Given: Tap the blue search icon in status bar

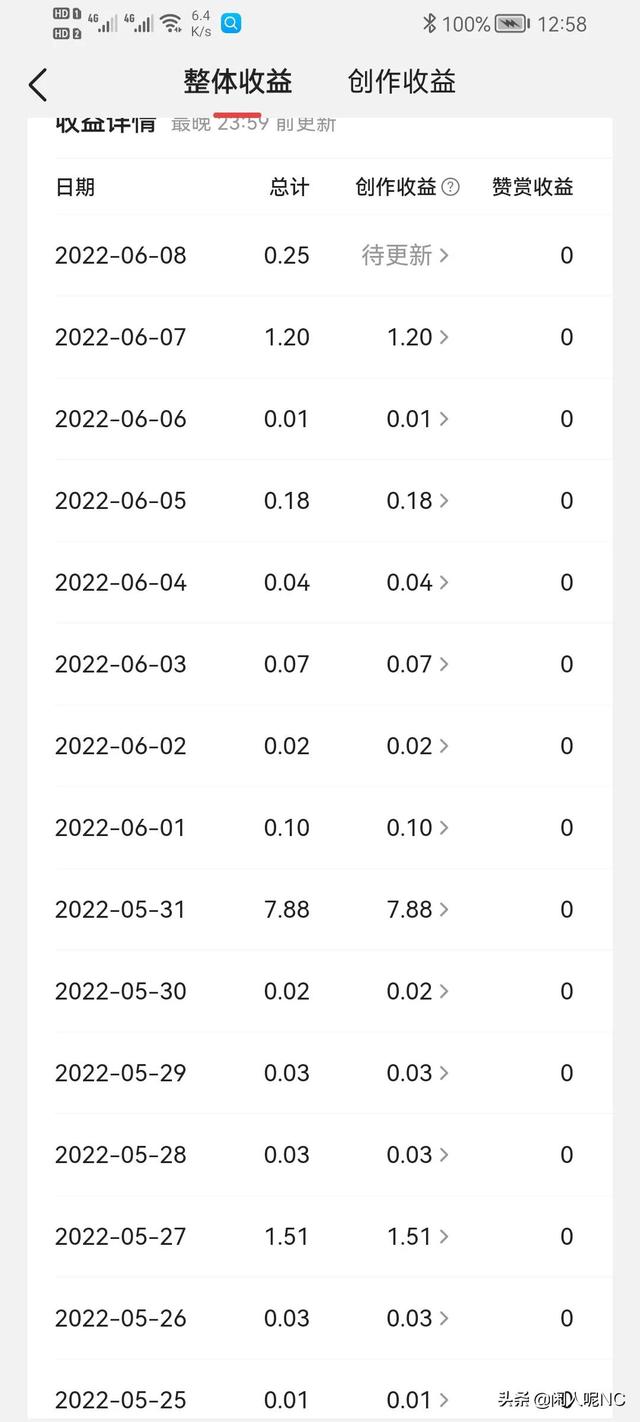Looking at the screenshot, I should pos(231,23).
